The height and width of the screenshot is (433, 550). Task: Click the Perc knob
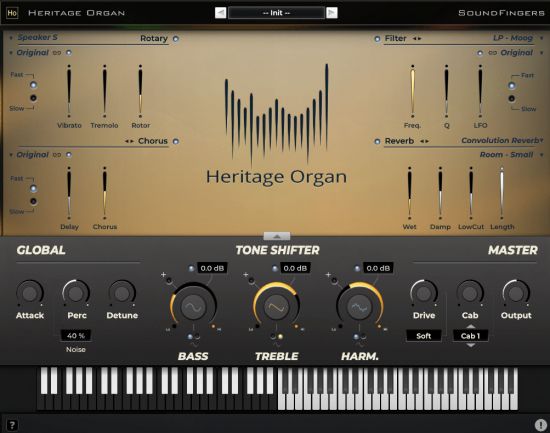76,293
